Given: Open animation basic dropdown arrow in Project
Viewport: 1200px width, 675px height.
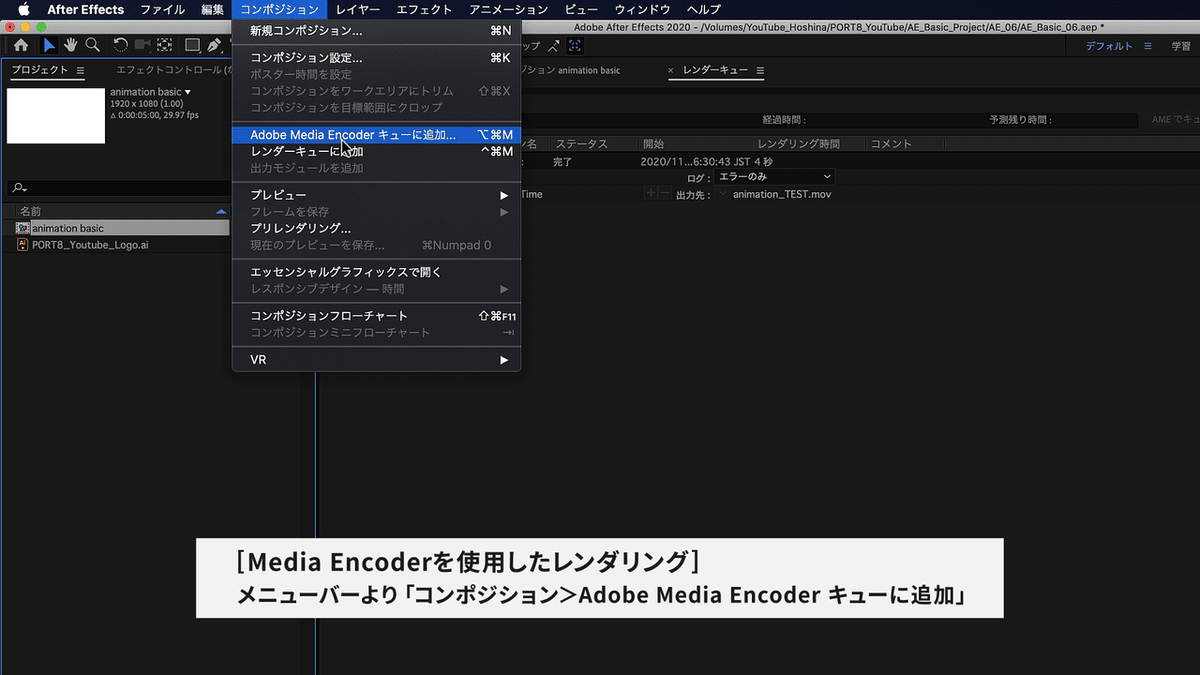Looking at the screenshot, I should 187,92.
